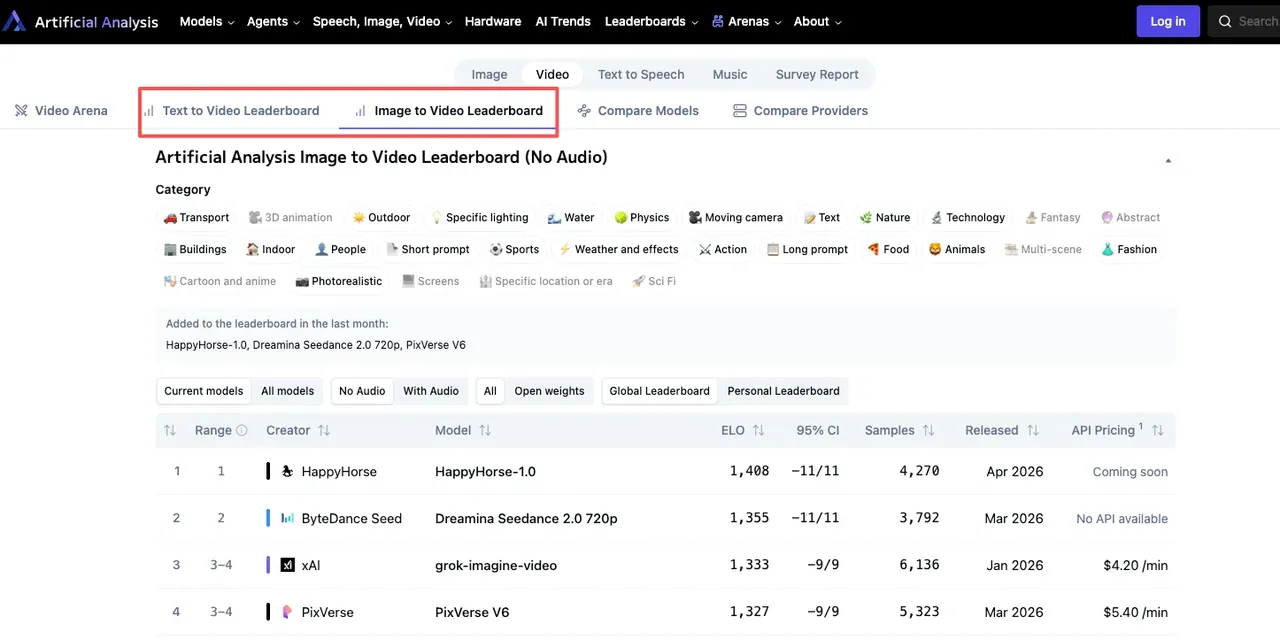
Task: Open the Text to Video Leaderboard tab
Action: [x=240, y=111]
